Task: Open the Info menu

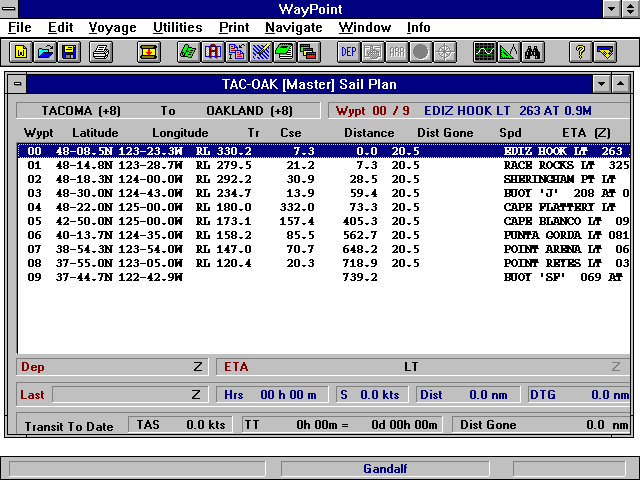Action: (418, 27)
